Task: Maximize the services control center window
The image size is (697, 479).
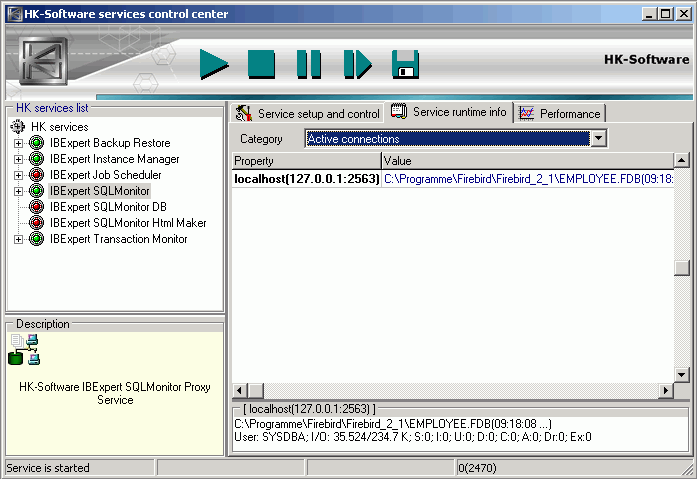Action: (665, 14)
